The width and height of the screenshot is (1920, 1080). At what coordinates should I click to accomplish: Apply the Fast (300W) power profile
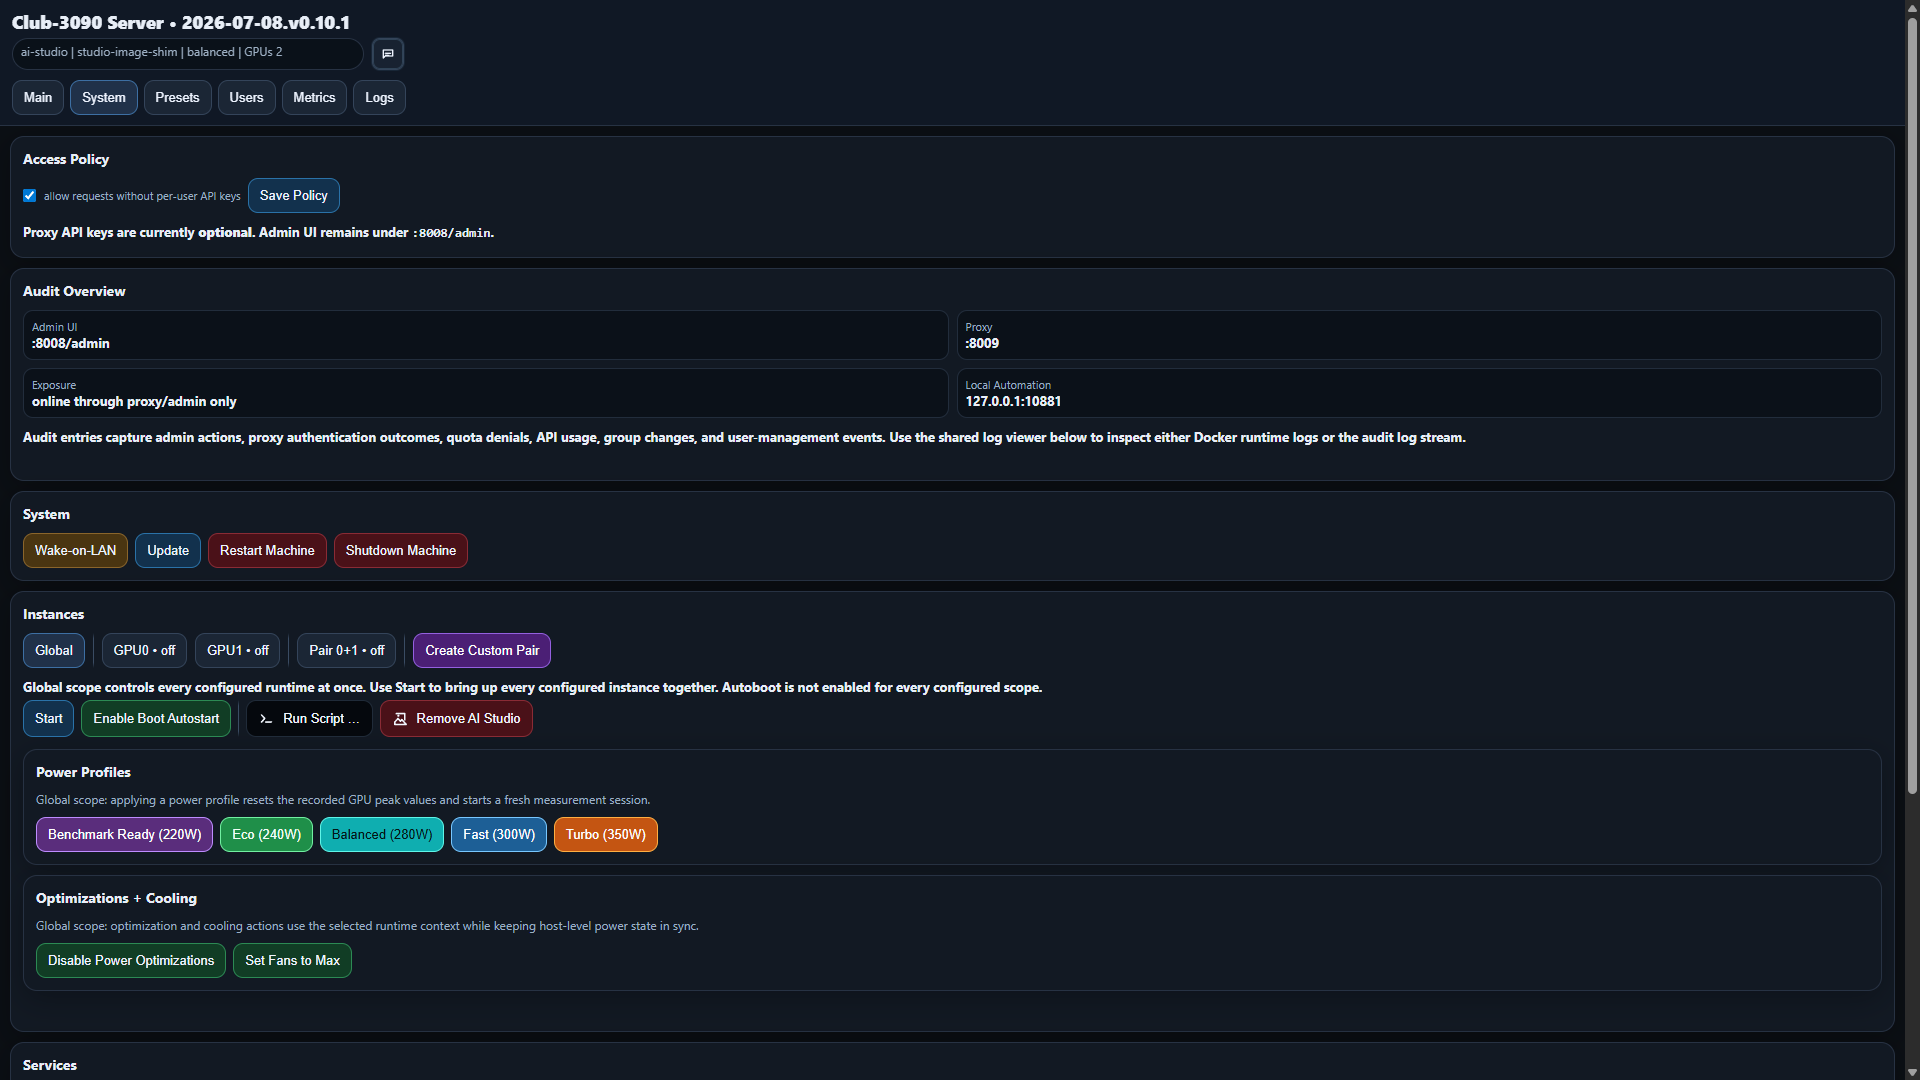click(x=499, y=835)
